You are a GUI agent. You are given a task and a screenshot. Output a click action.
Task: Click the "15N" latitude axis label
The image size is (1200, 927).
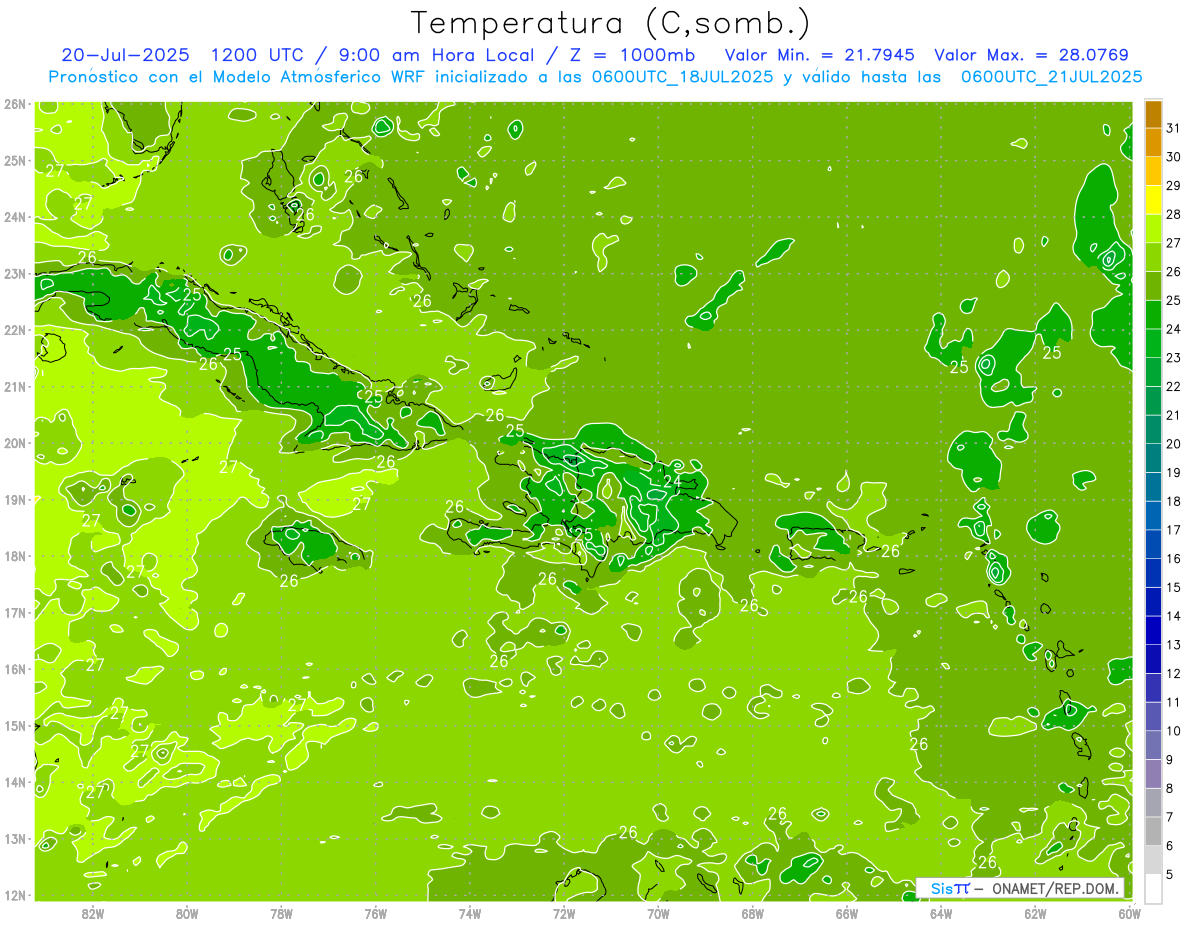click(x=15, y=725)
